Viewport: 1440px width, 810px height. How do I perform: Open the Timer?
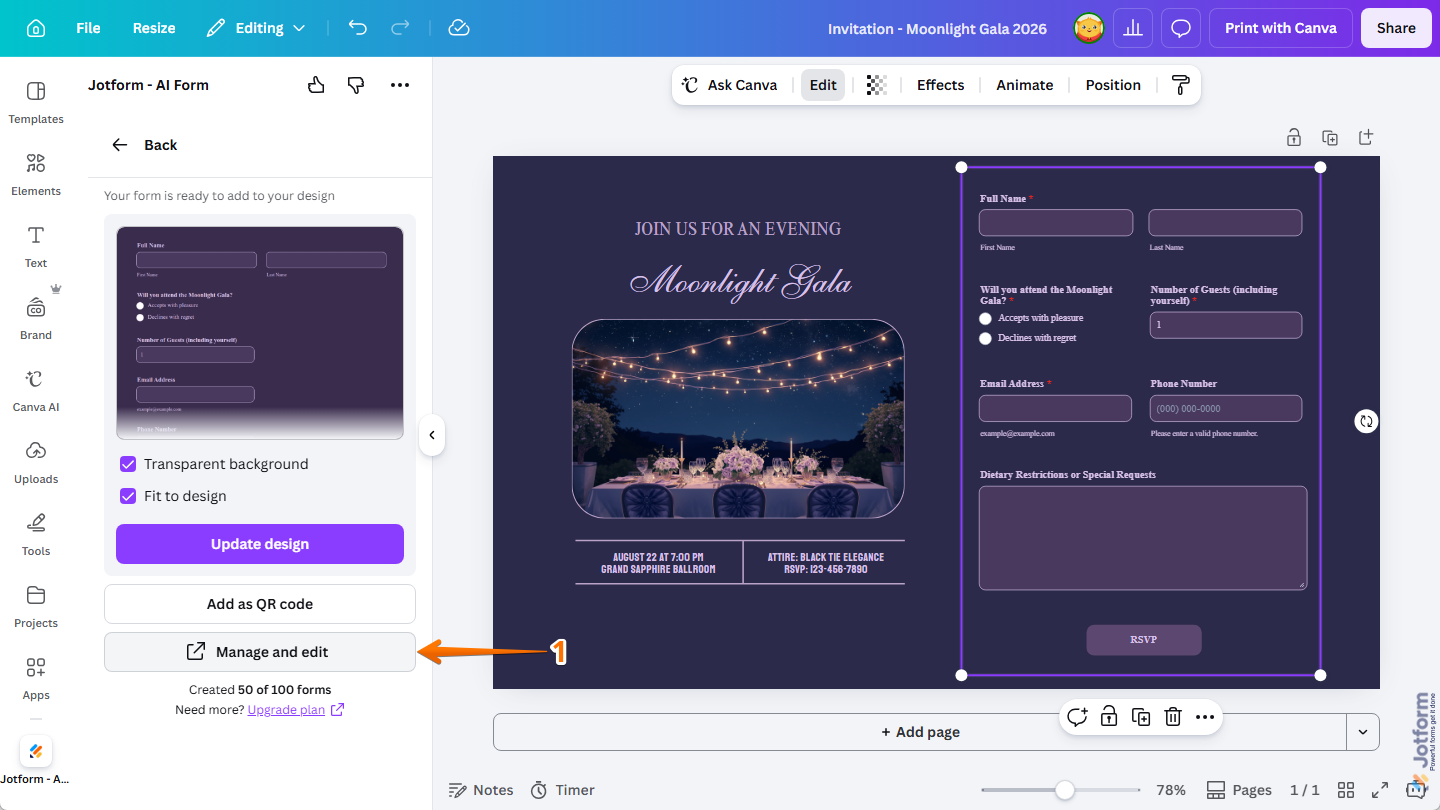tap(562, 790)
